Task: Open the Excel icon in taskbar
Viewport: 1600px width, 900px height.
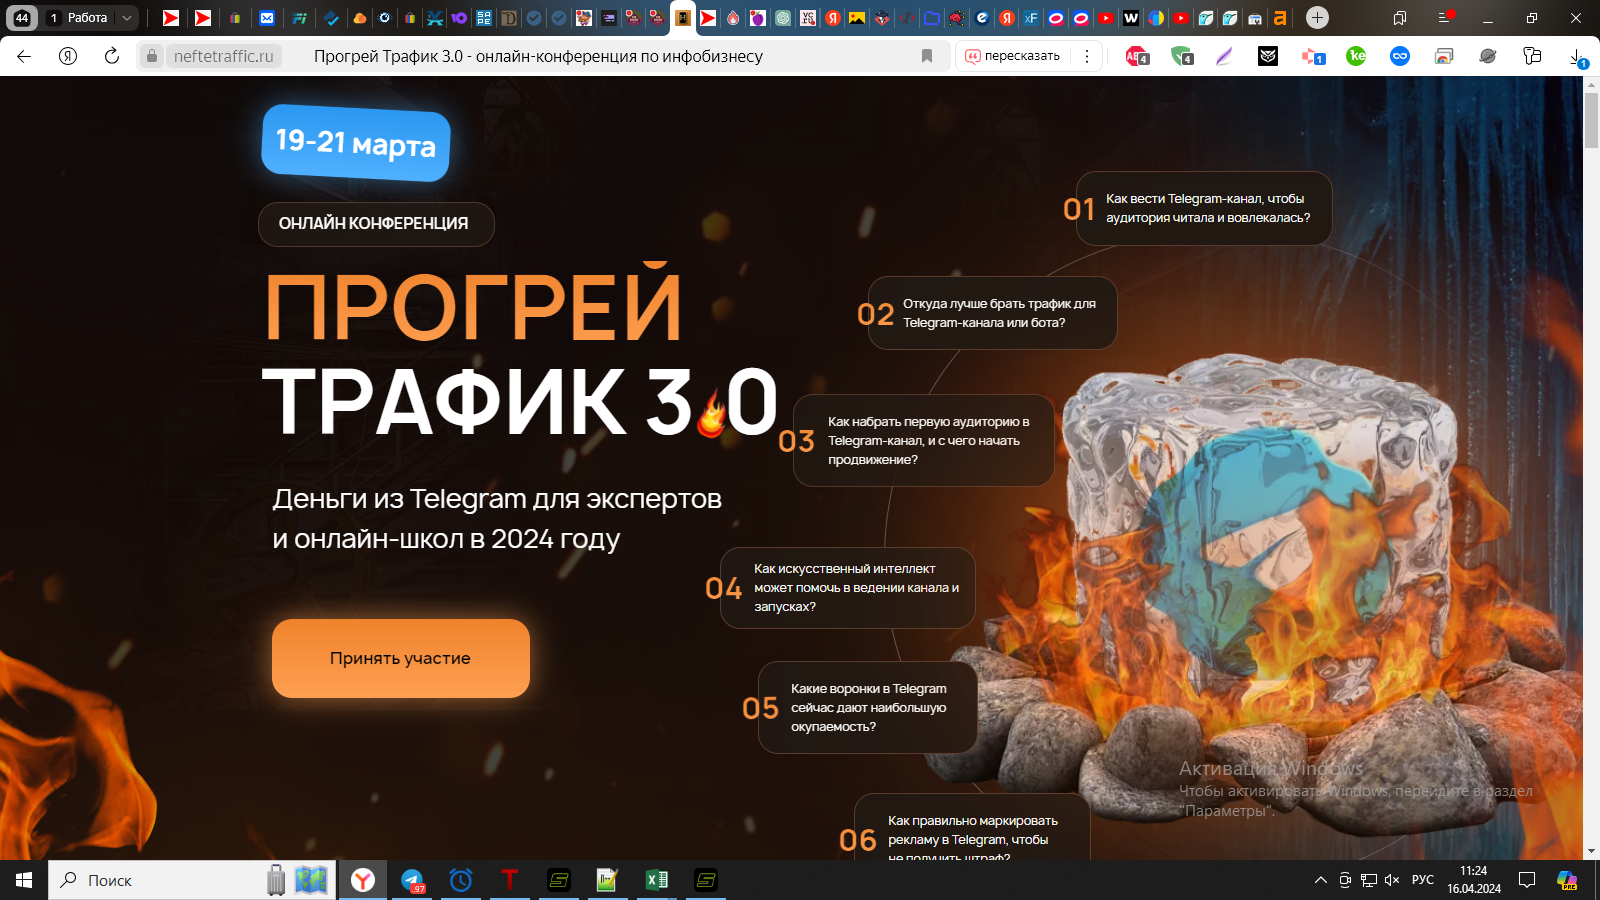Action: coord(656,880)
